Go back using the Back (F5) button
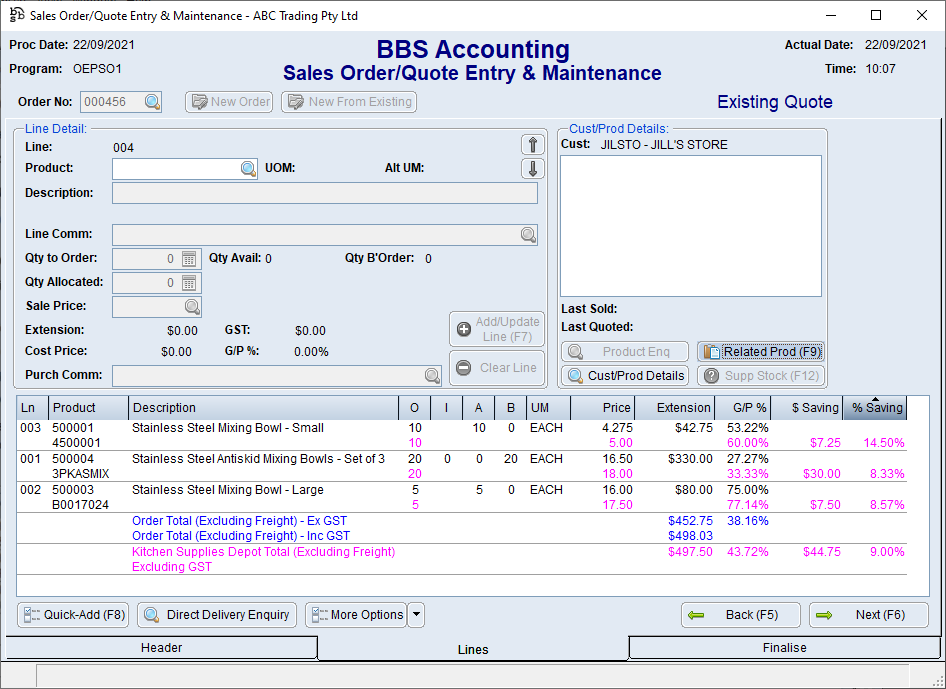 [741, 615]
